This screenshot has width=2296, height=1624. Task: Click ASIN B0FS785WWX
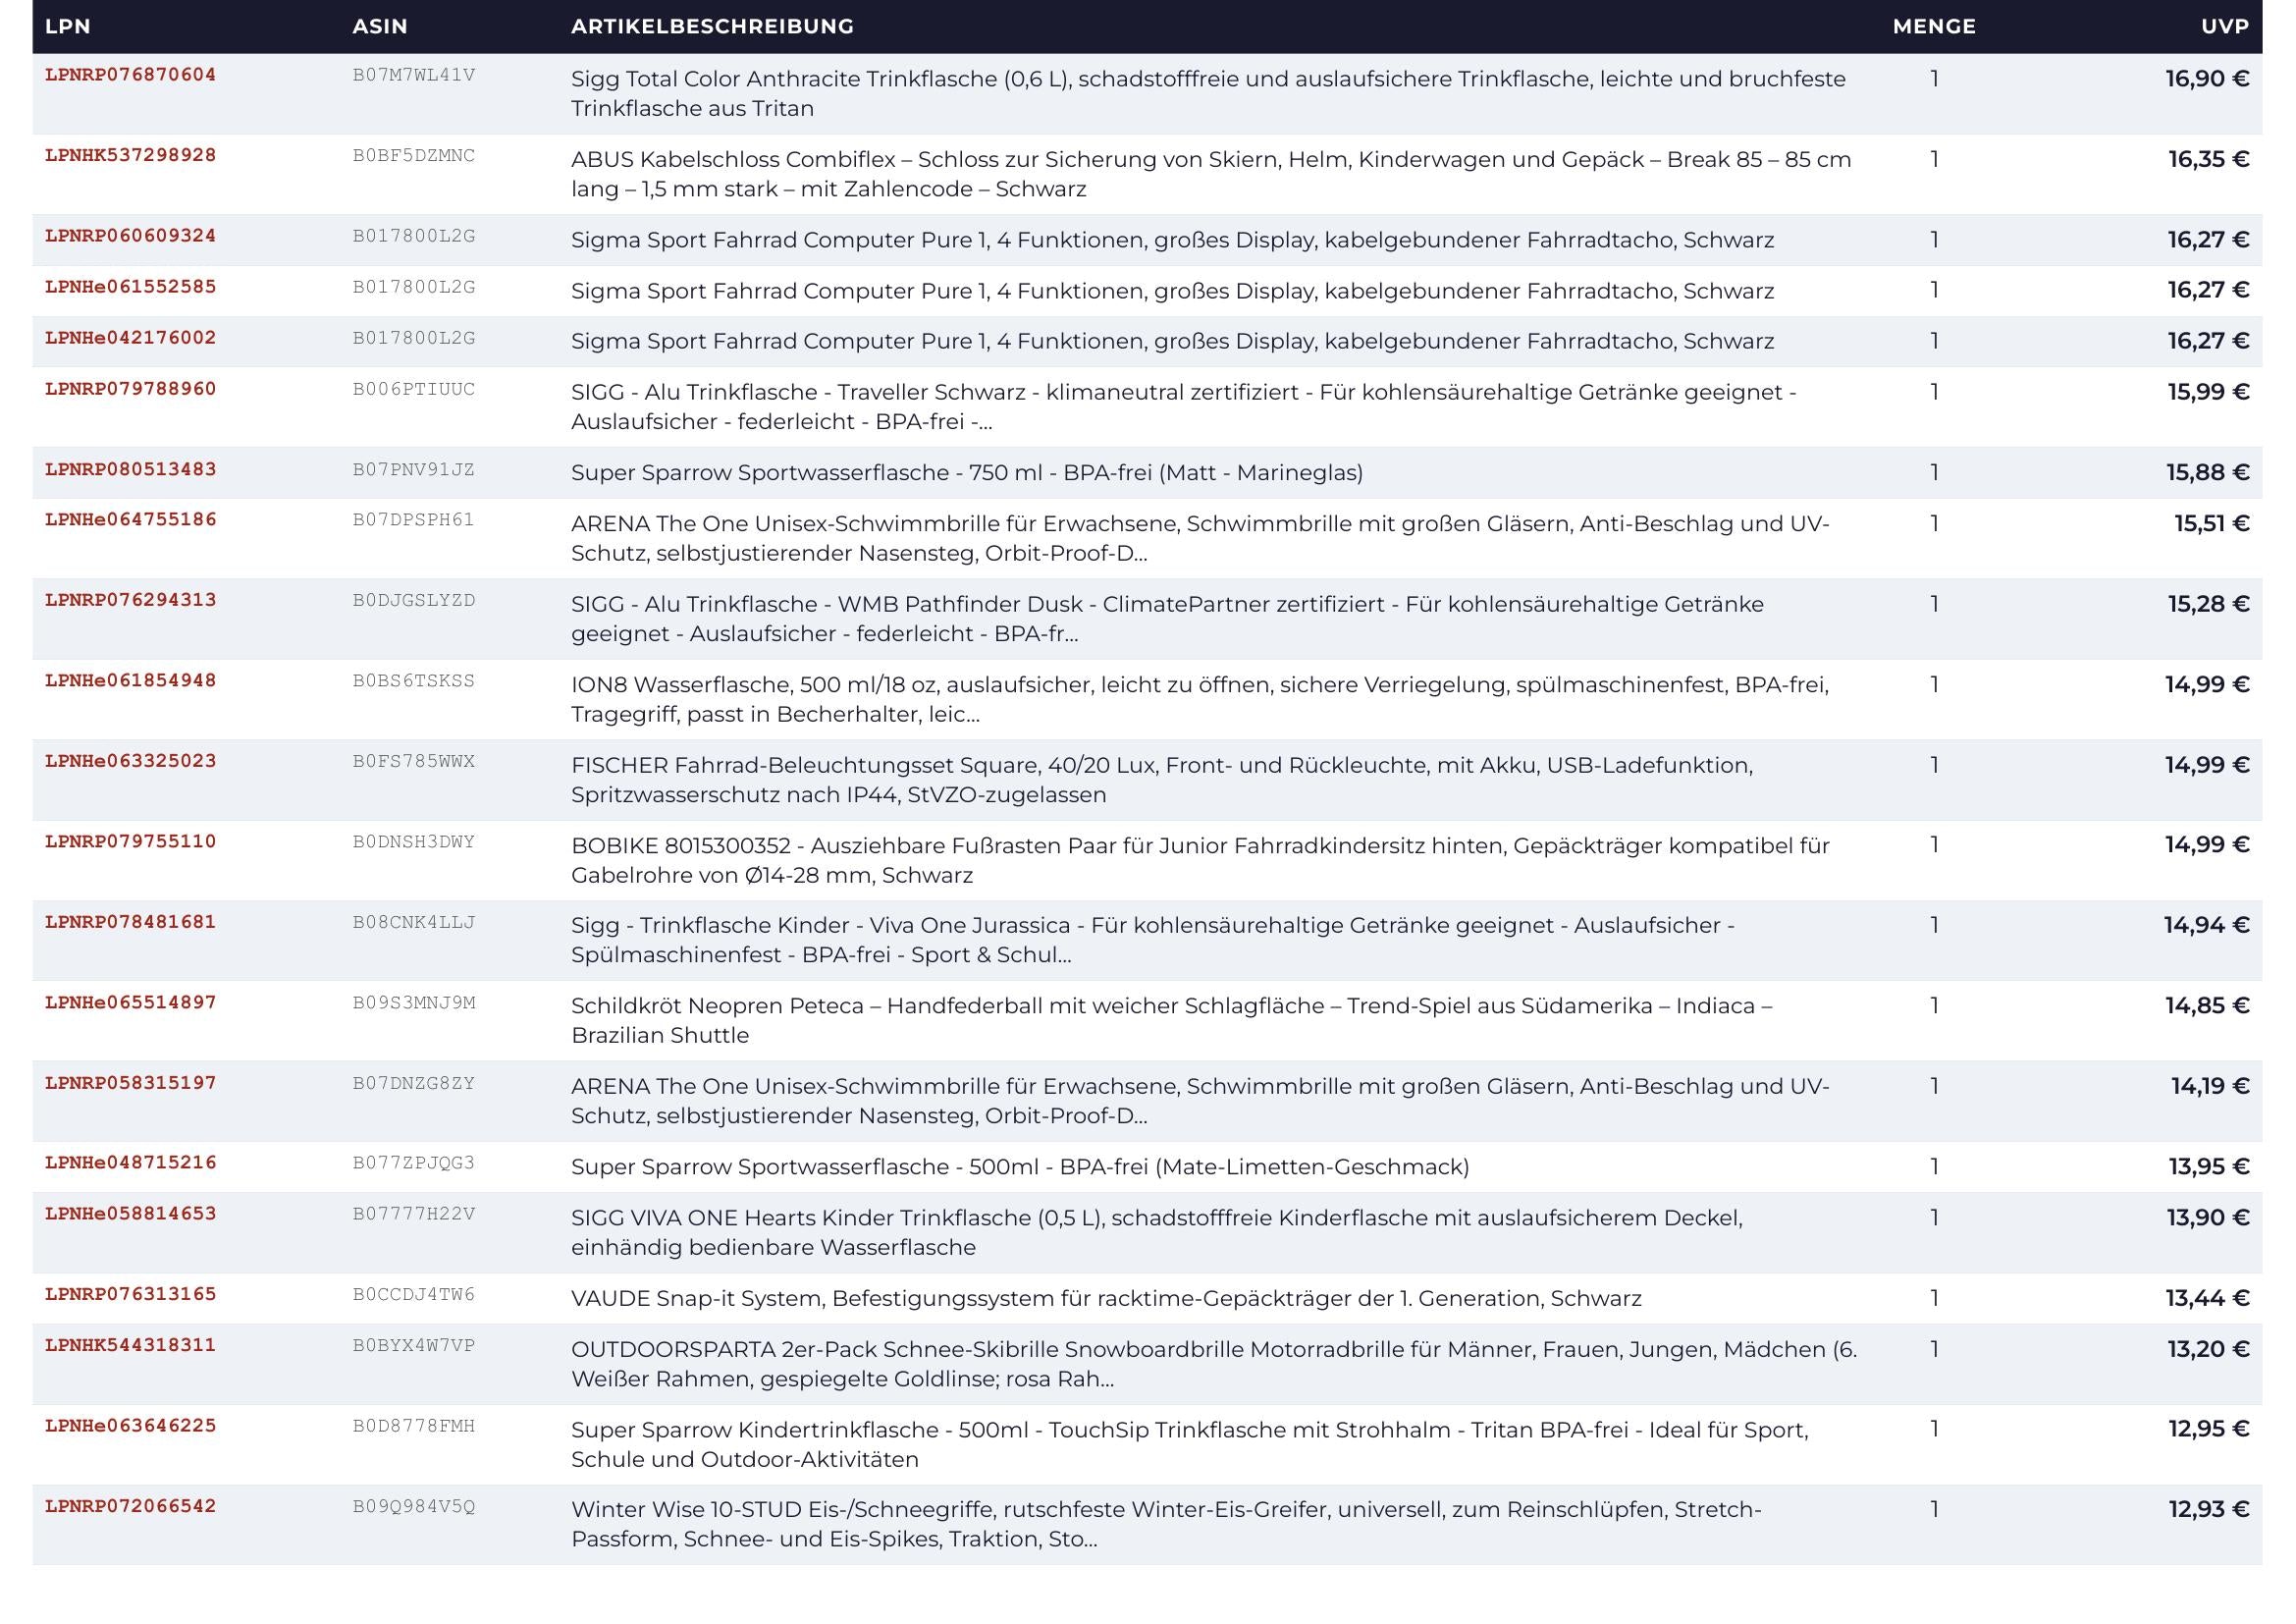[x=414, y=761]
